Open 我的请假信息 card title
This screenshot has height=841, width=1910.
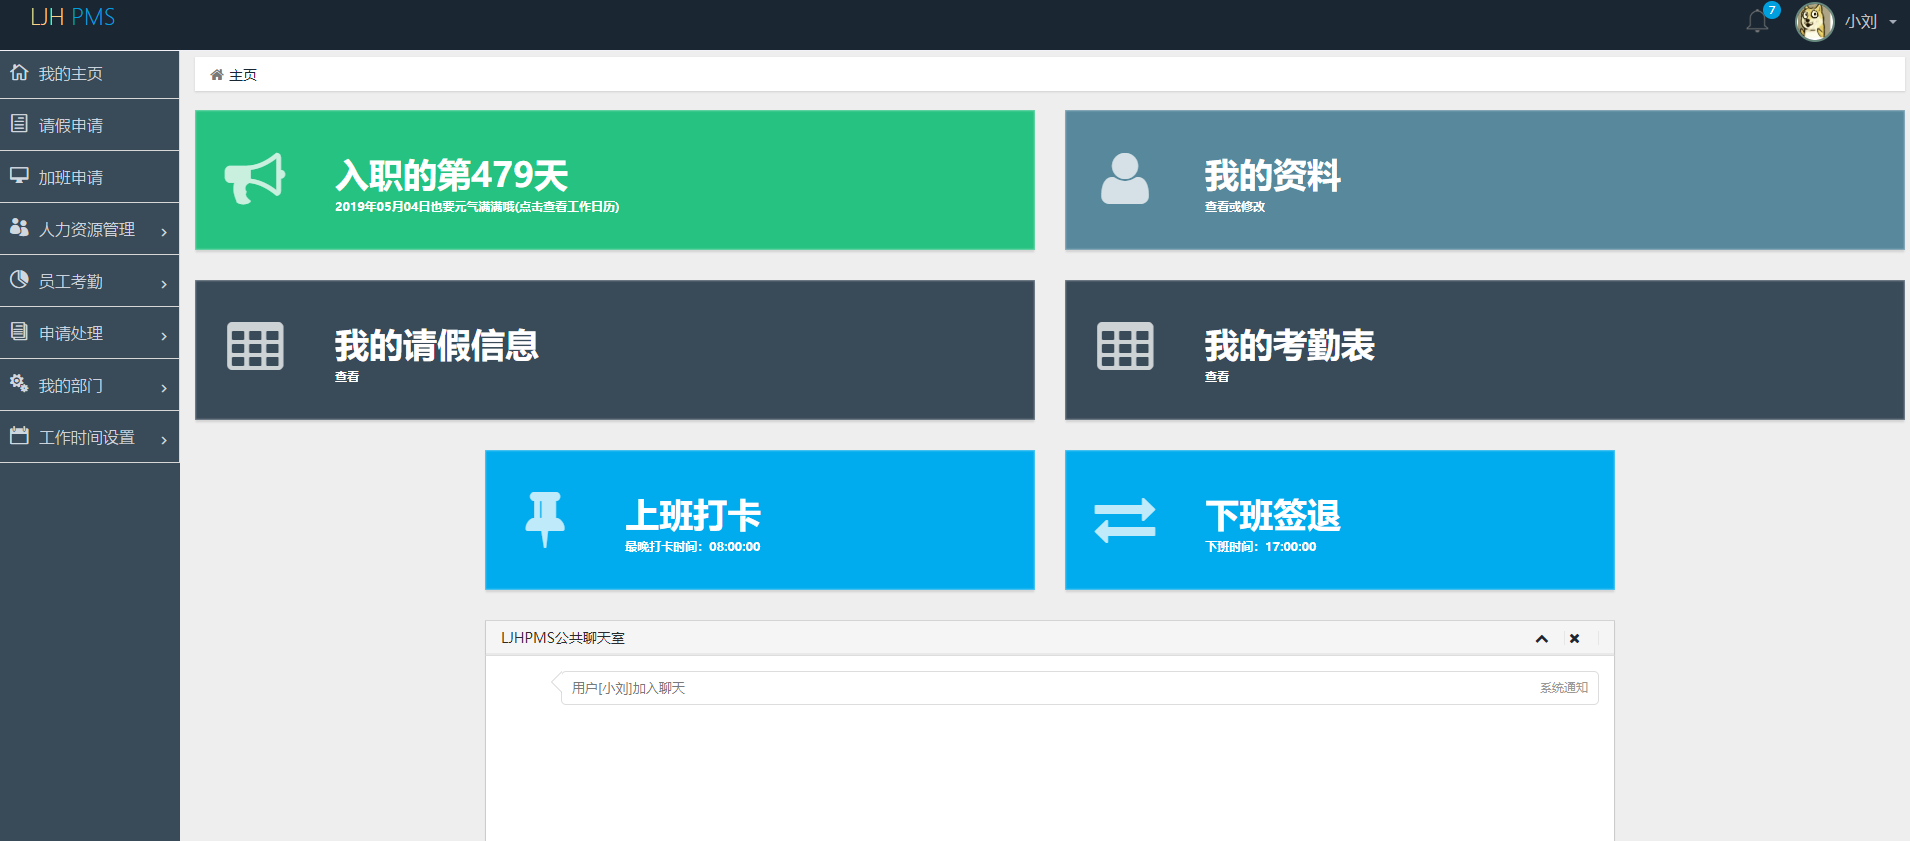click(437, 345)
